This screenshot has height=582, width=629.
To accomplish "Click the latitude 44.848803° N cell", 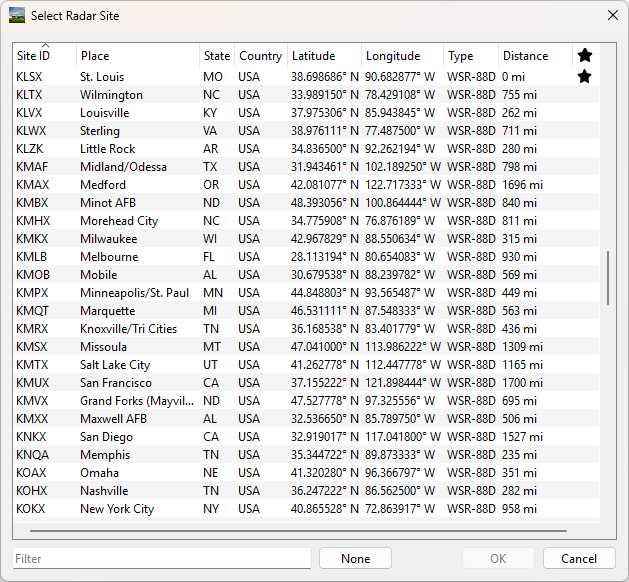I will (325, 293).
